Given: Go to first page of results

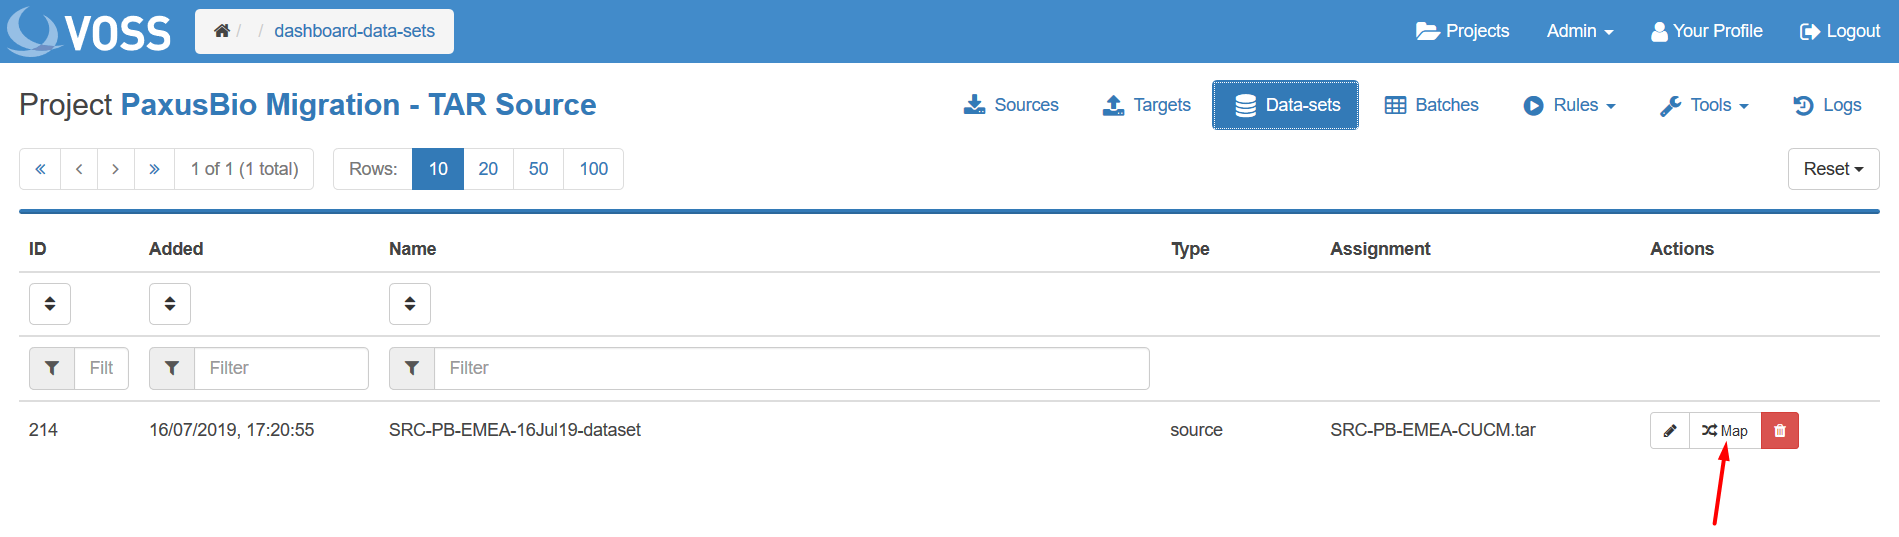Looking at the screenshot, I should [x=40, y=169].
